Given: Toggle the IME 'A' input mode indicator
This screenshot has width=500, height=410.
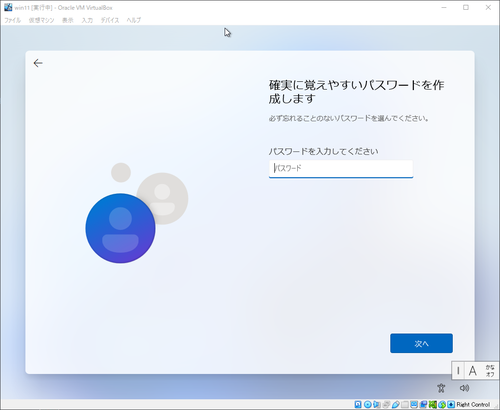Looking at the screenshot, I should coord(473,371).
